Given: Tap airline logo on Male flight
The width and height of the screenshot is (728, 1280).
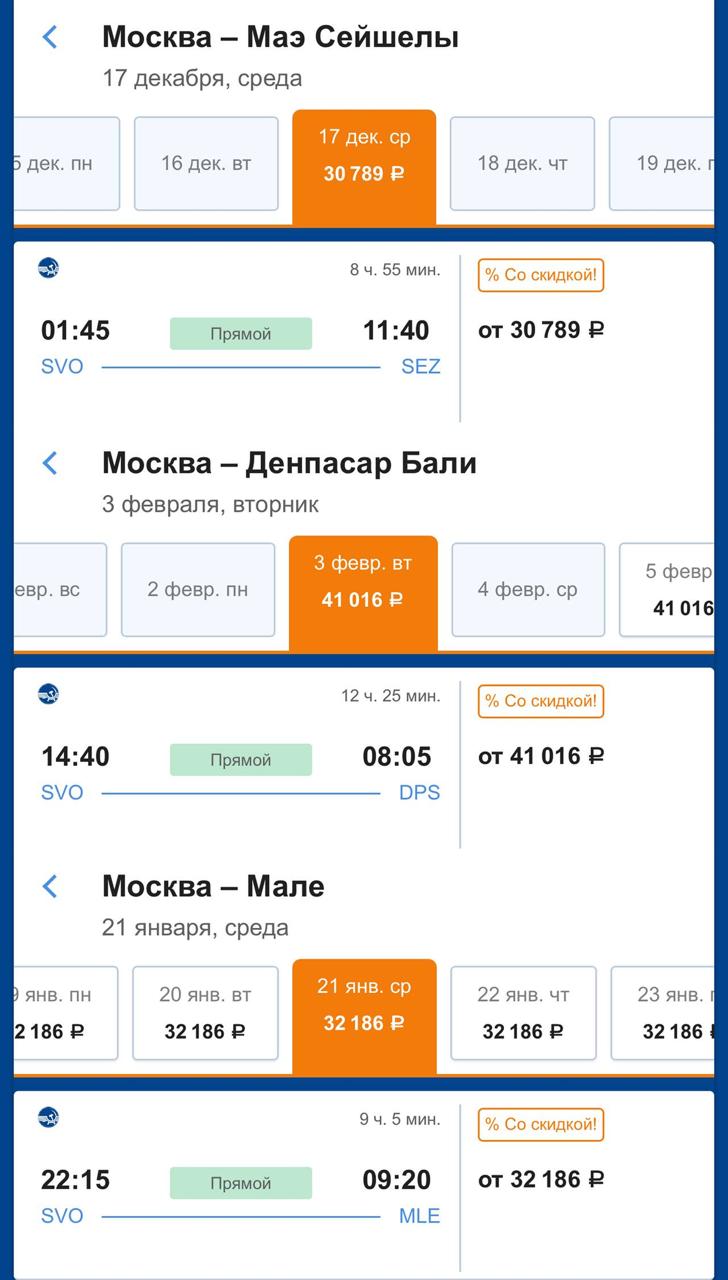Looking at the screenshot, I should click(x=49, y=1117).
